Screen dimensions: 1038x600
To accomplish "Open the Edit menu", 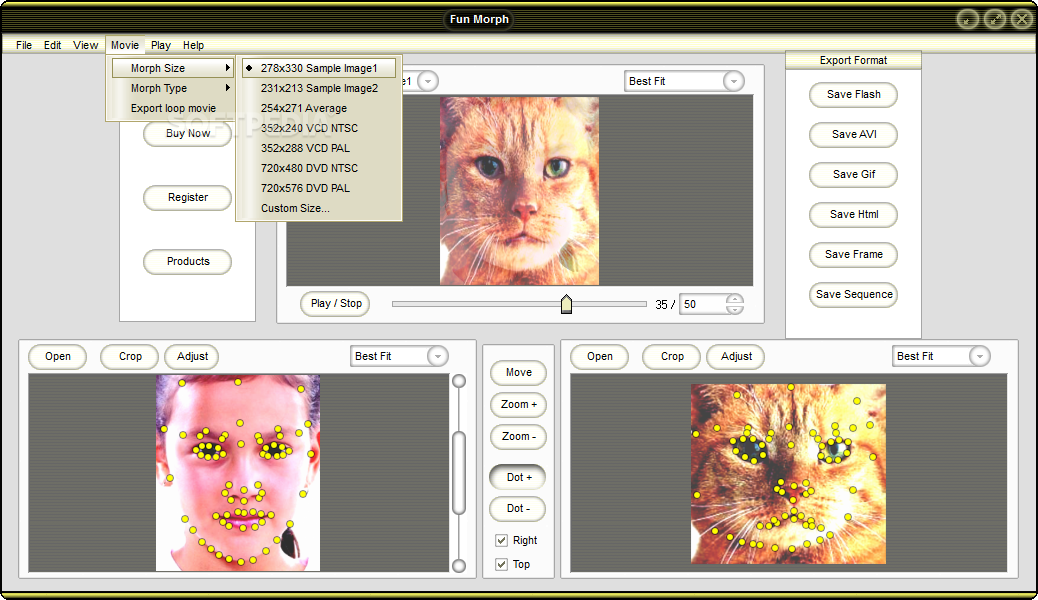I will point(52,45).
